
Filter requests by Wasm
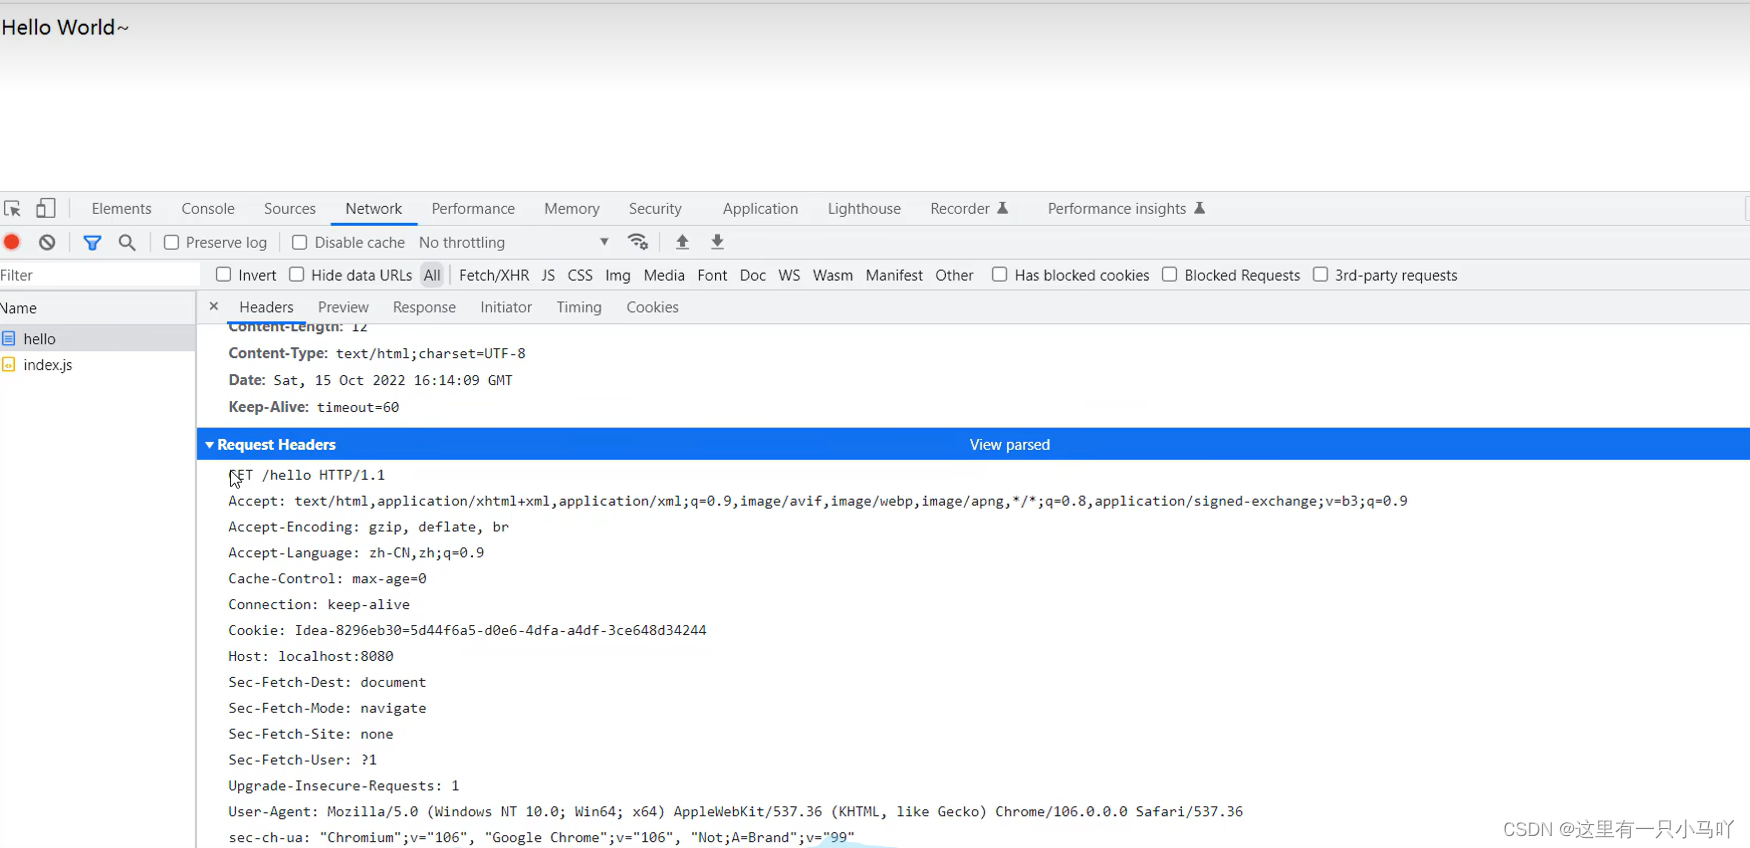(x=833, y=275)
